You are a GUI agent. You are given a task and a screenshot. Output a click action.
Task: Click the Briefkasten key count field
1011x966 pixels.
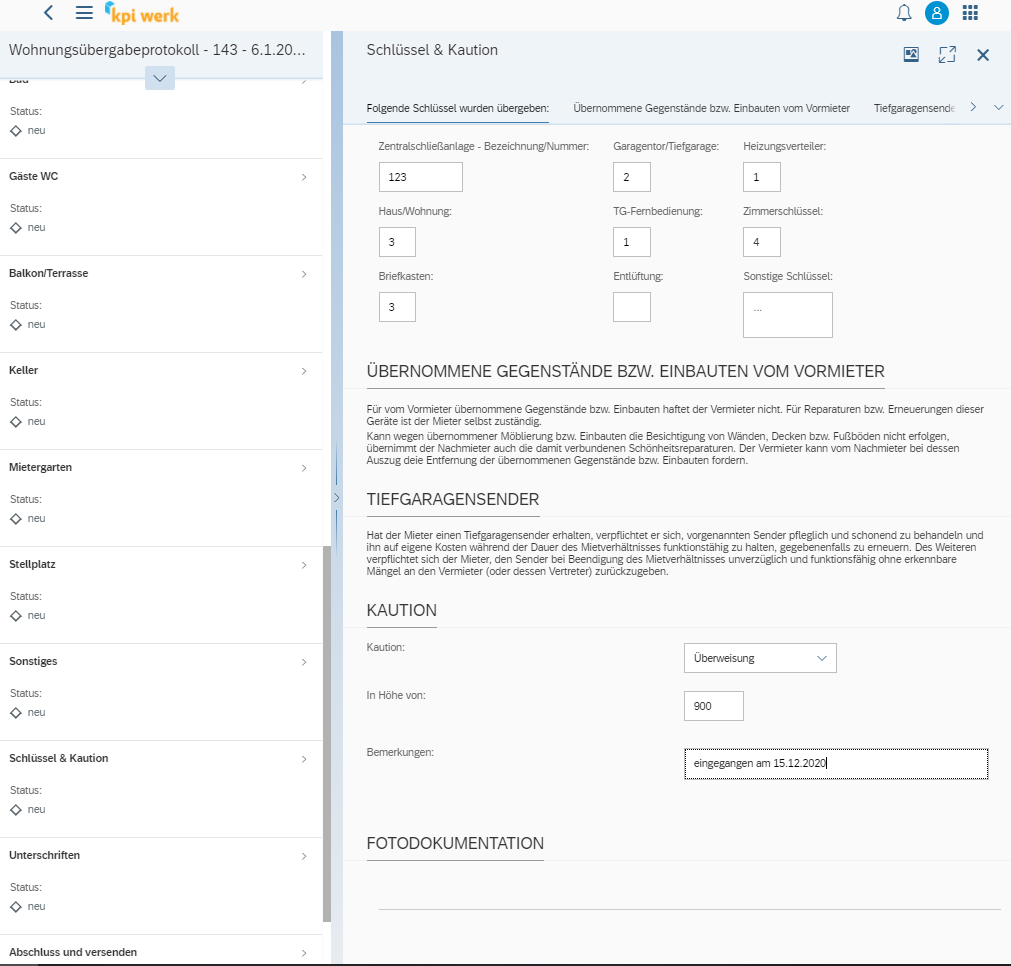click(x=397, y=307)
